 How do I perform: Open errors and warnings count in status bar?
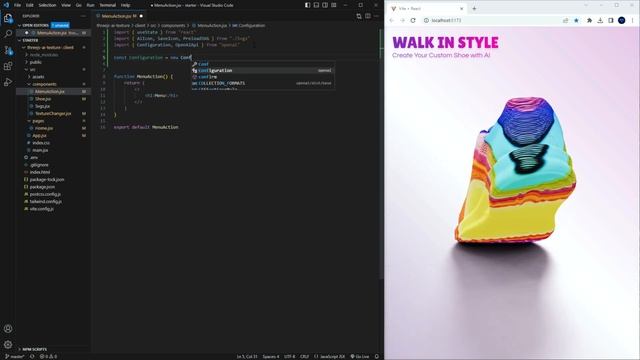48,356
